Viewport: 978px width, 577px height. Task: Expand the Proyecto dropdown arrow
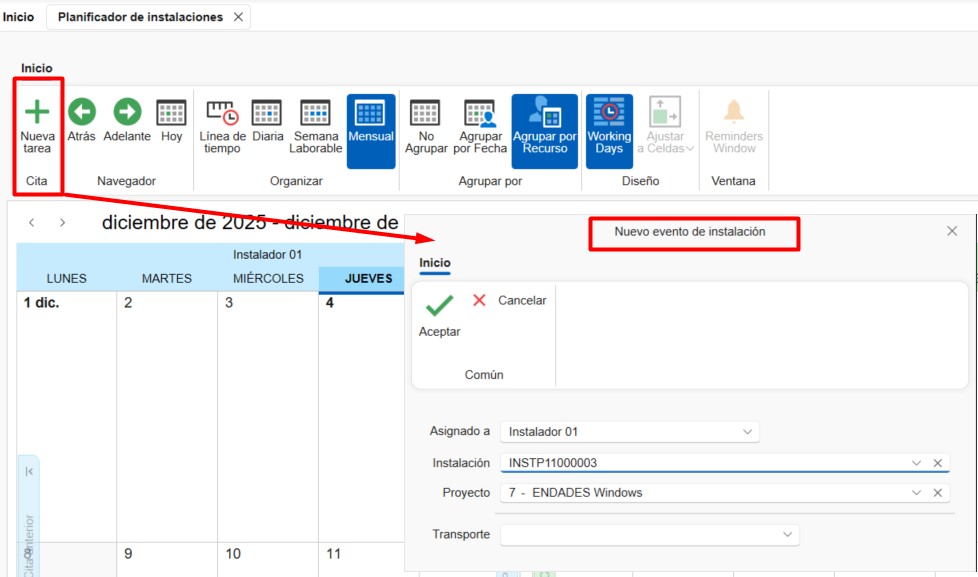click(x=916, y=493)
